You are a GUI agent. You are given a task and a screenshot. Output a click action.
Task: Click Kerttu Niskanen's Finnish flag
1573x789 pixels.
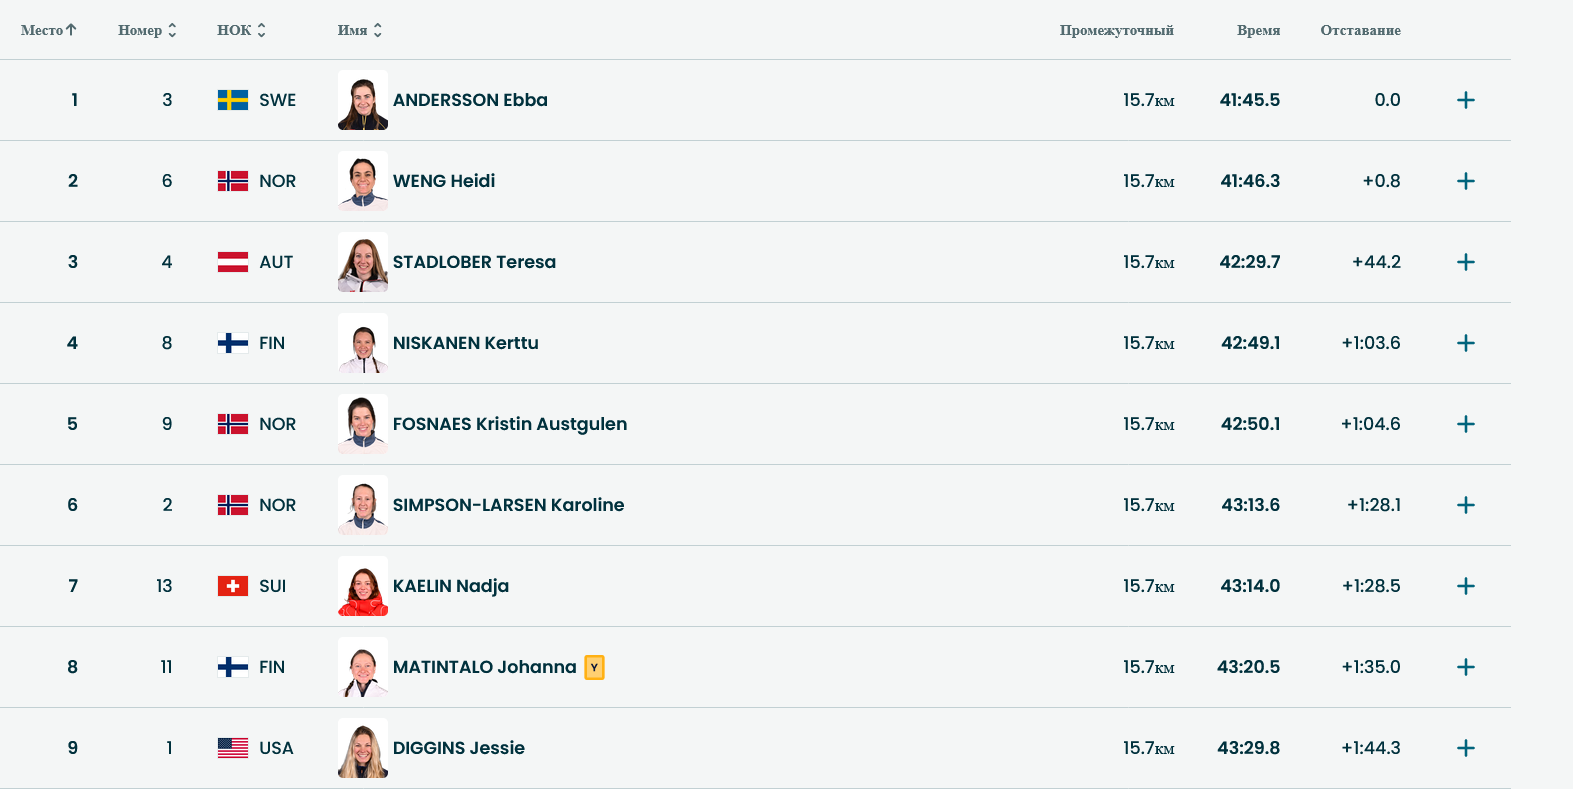233,343
